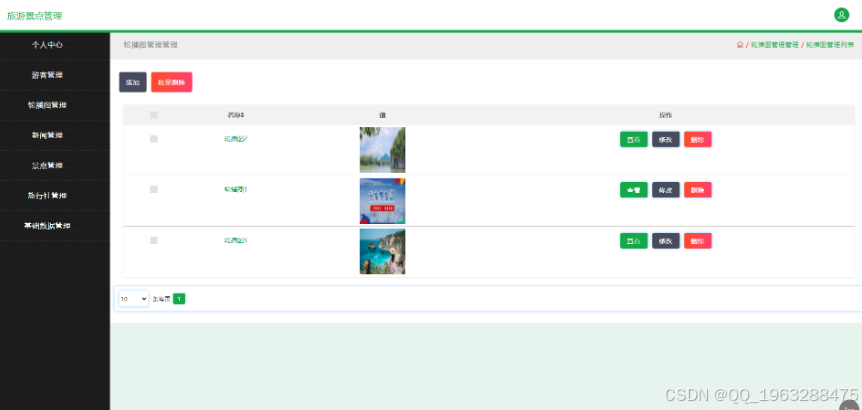
Task: Go to page 1 in pagination
Action: 179,298
